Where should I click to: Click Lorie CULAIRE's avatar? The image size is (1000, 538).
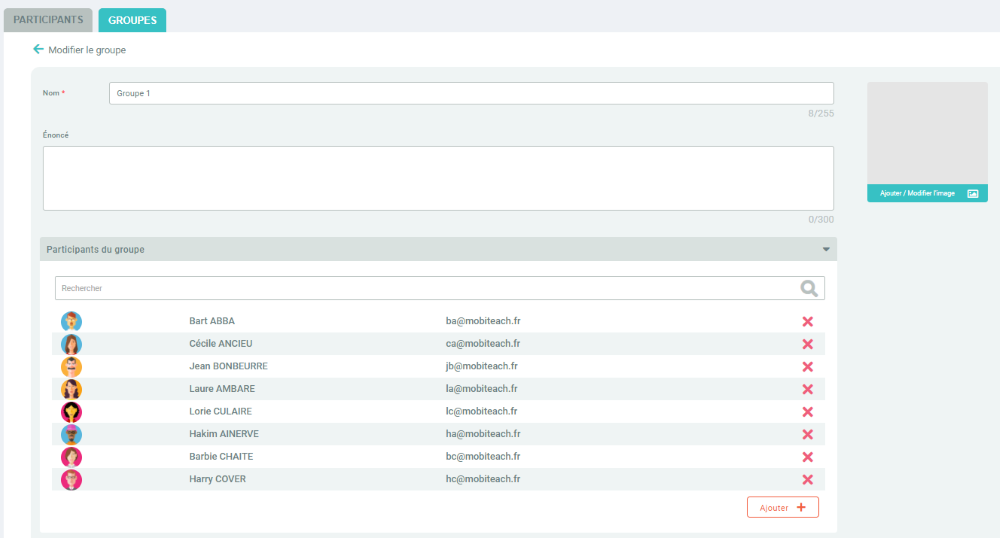coord(71,412)
